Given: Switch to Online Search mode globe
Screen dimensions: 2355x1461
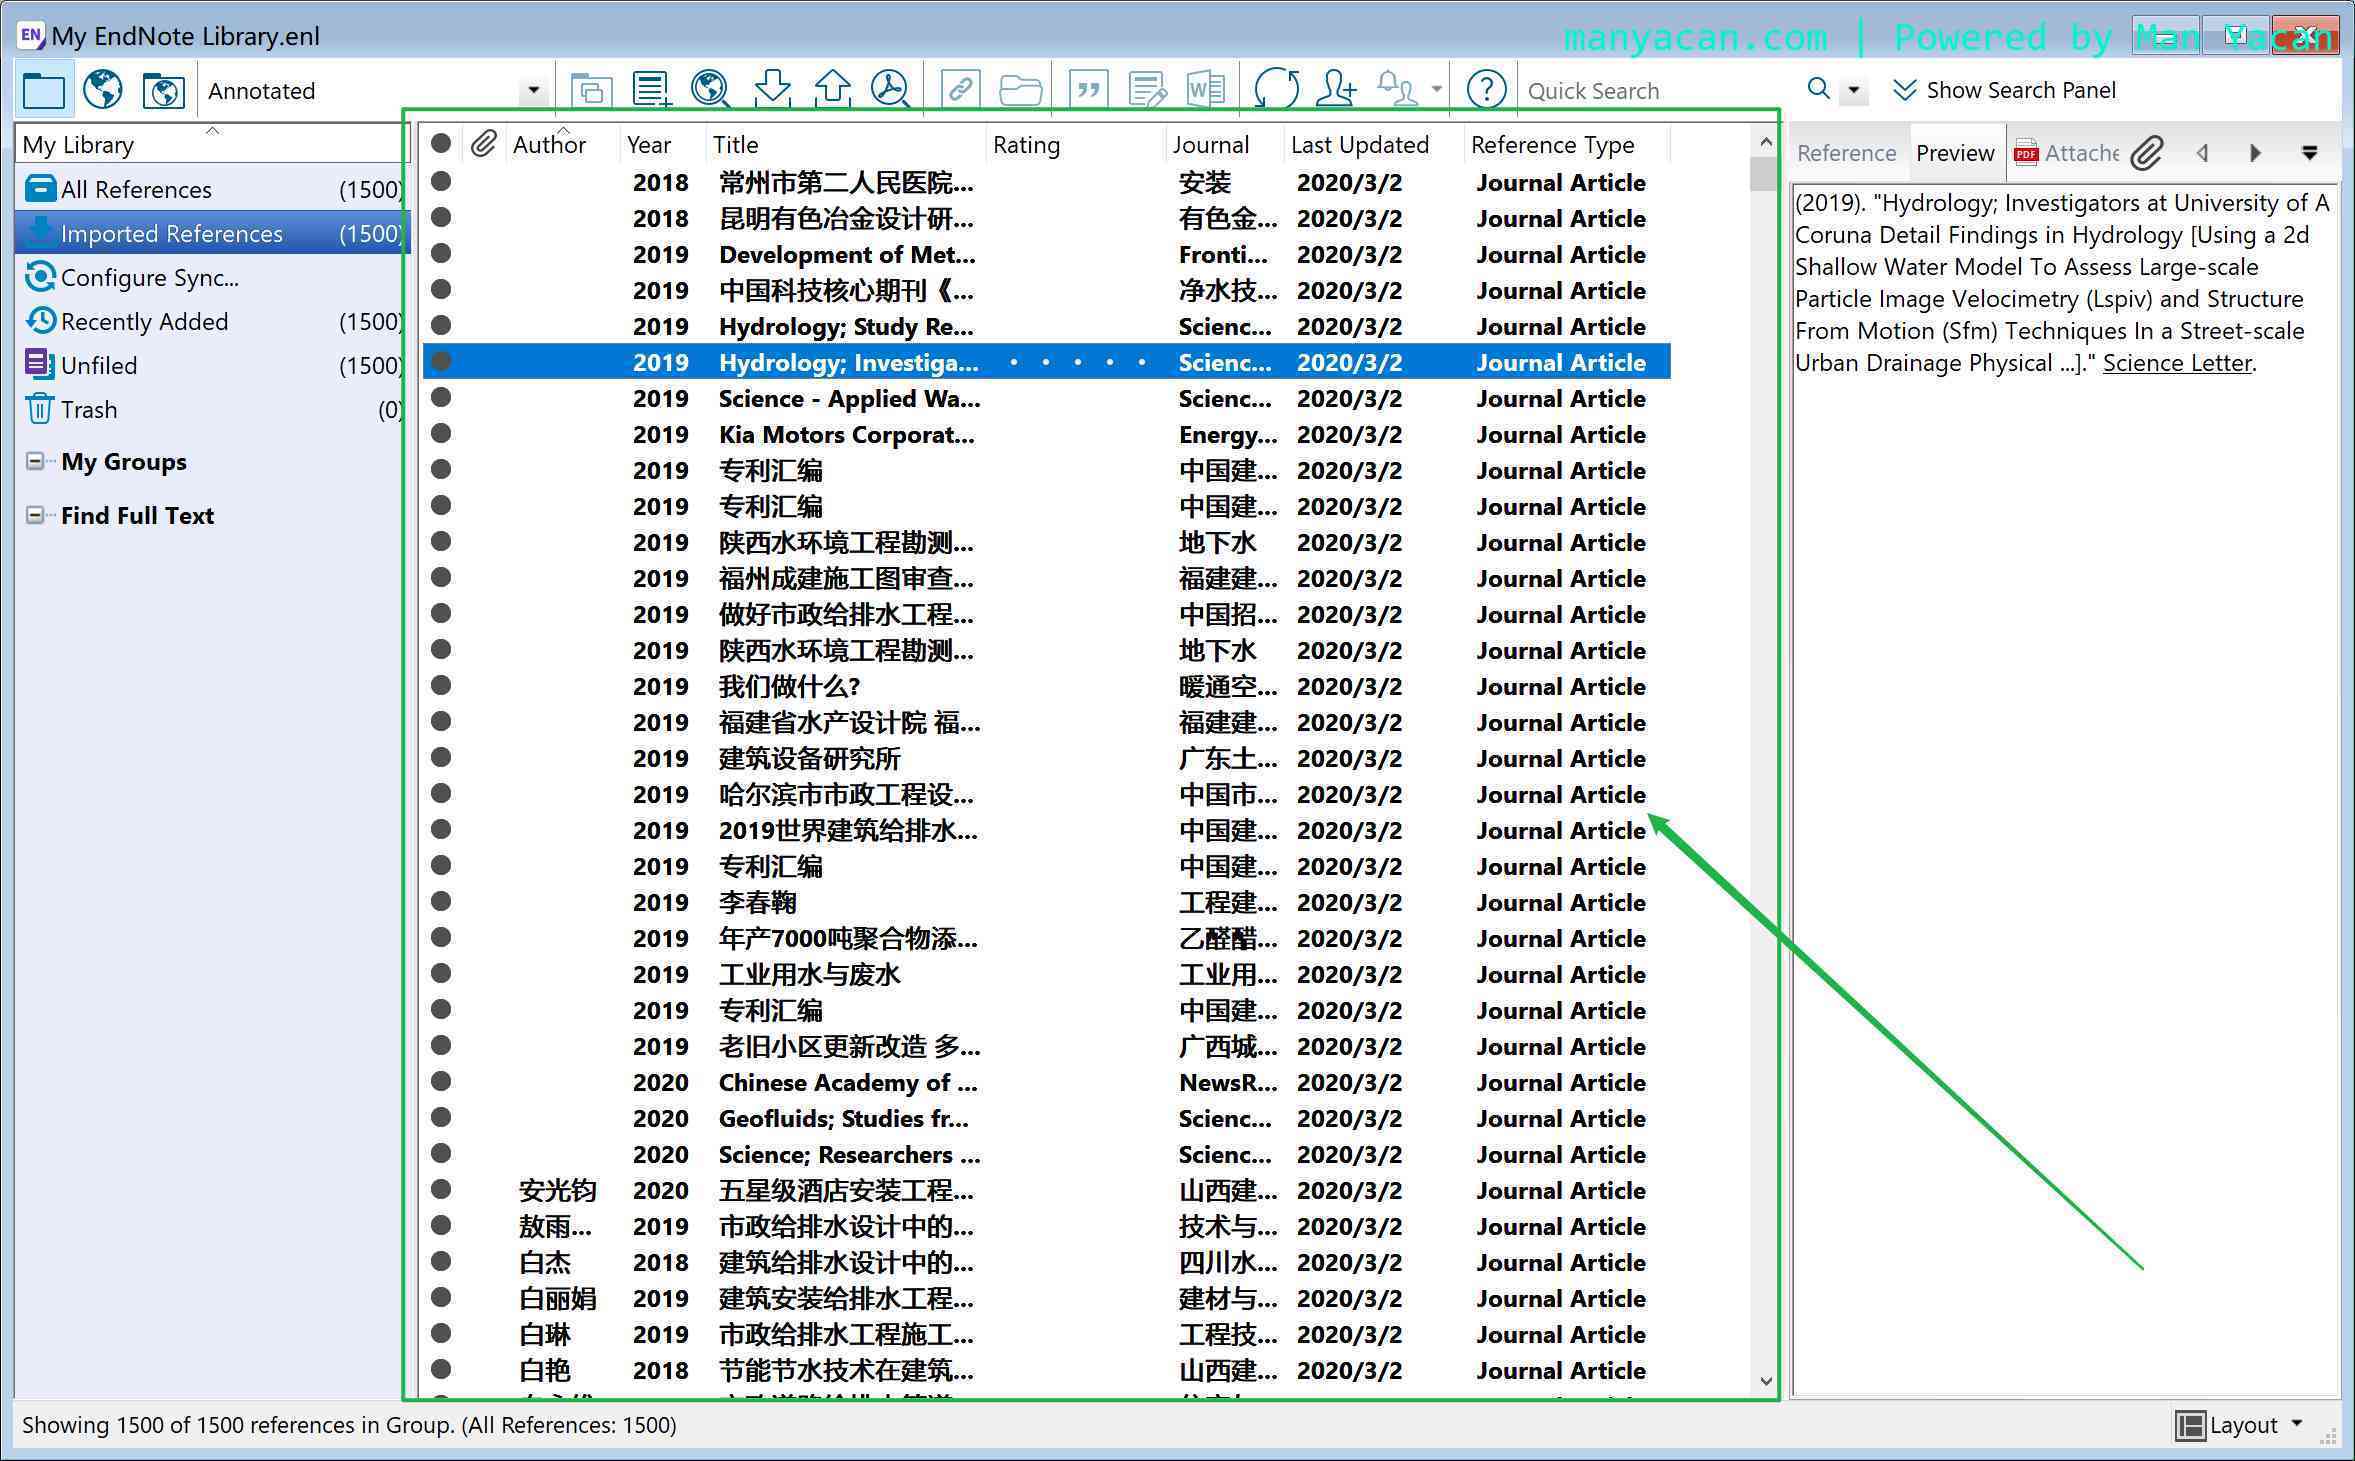Looking at the screenshot, I should (103, 90).
